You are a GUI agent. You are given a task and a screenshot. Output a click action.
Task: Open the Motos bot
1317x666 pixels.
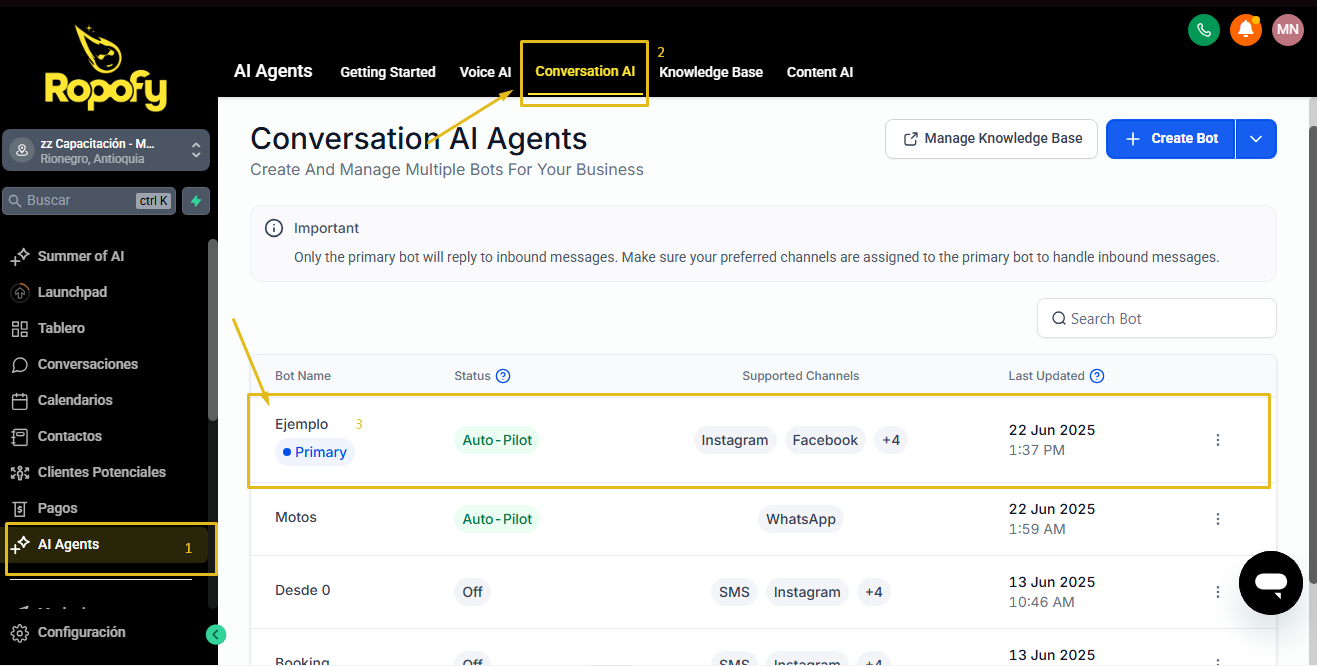(x=296, y=518)
